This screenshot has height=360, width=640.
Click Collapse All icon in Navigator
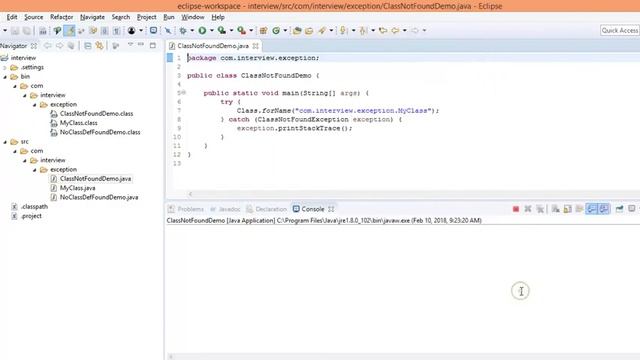tap(88, 46)
